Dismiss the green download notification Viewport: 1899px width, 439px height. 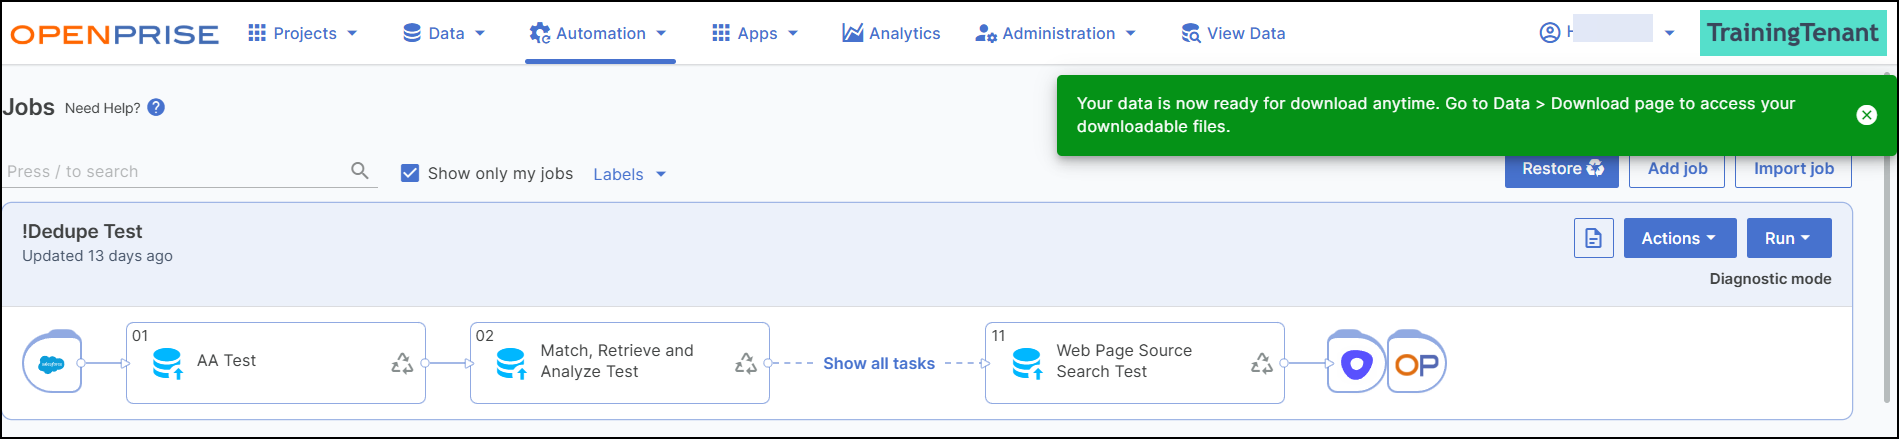(x=1866, y=115)
